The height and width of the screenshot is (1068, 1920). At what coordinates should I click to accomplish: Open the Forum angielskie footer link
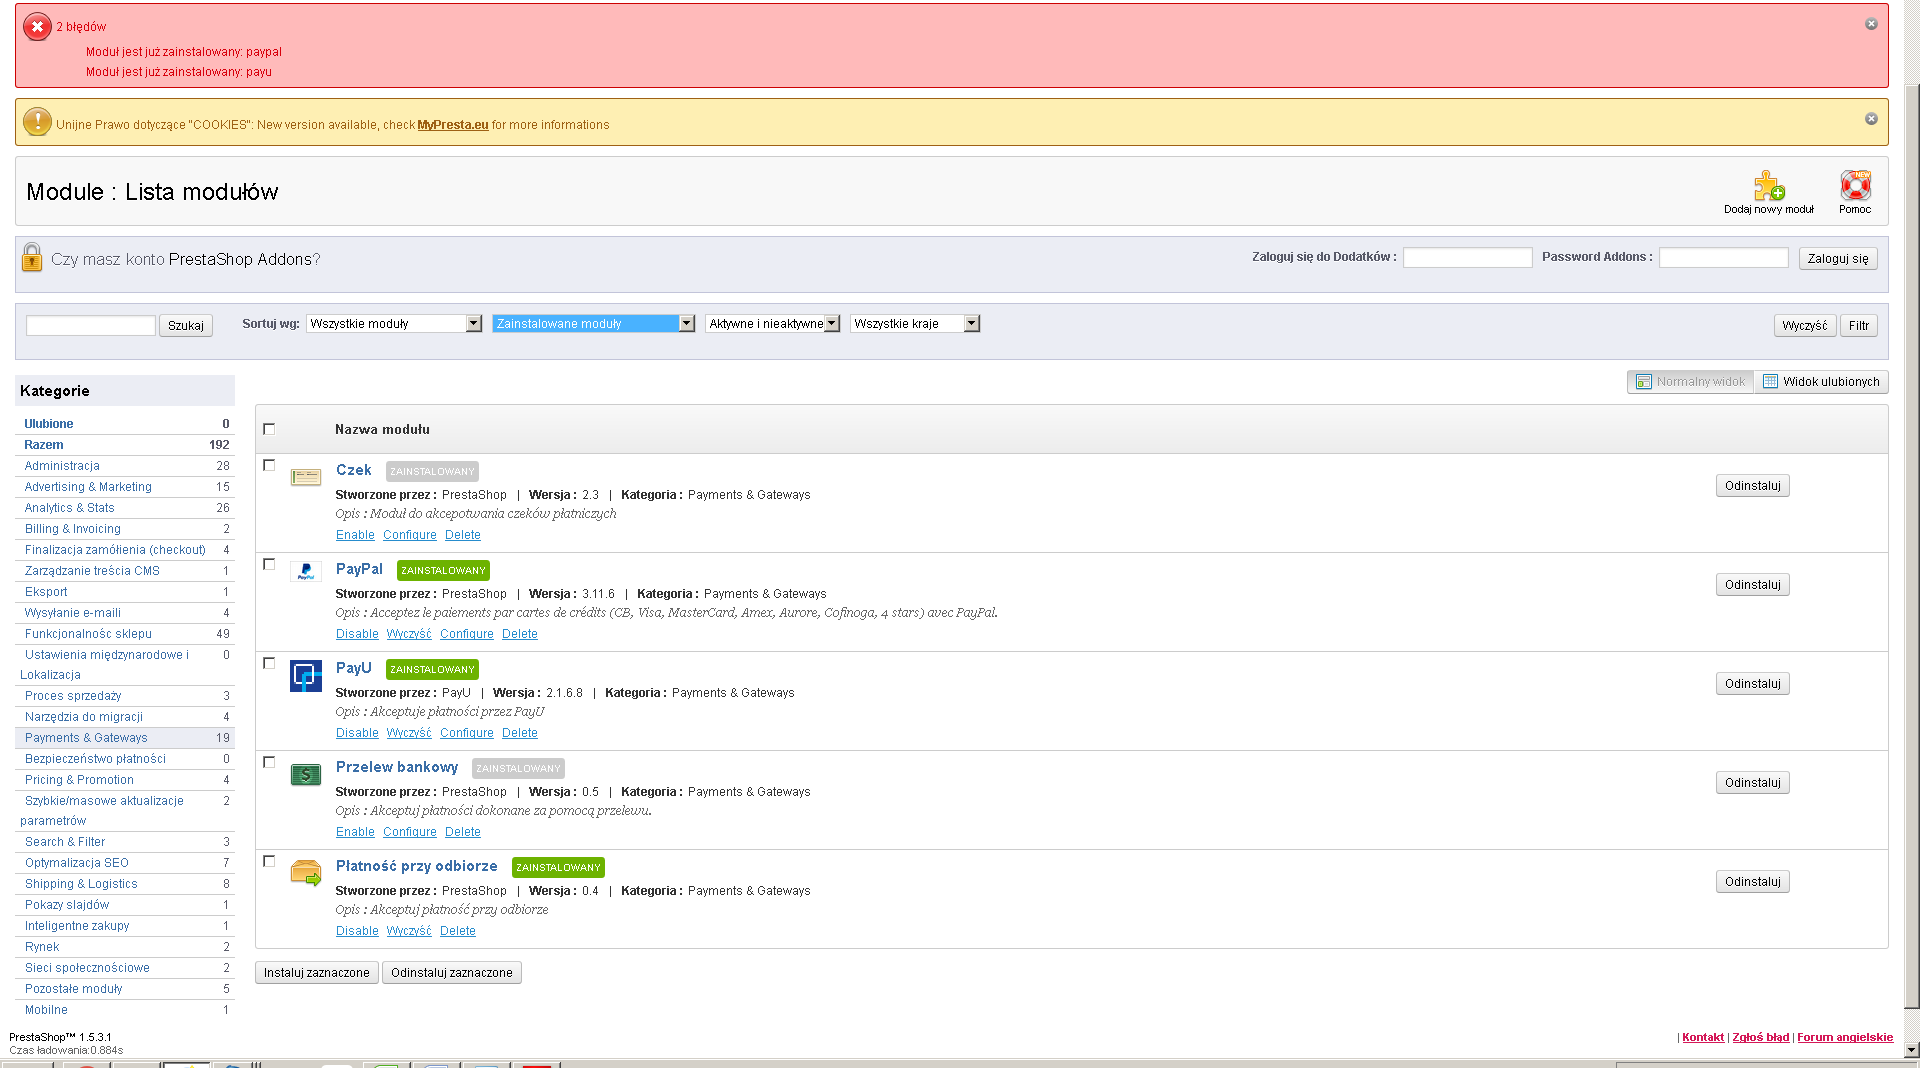pyautogui.click(x=1845, y=1037)
